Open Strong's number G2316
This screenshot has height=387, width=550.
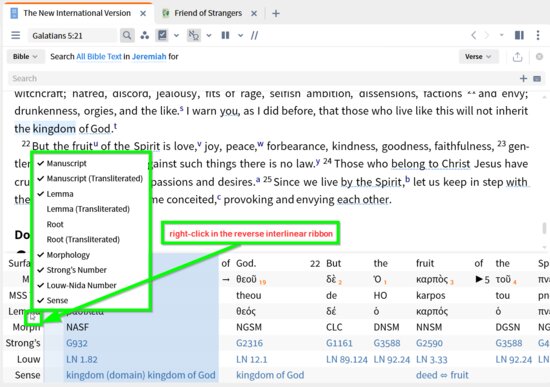(249, 343)
